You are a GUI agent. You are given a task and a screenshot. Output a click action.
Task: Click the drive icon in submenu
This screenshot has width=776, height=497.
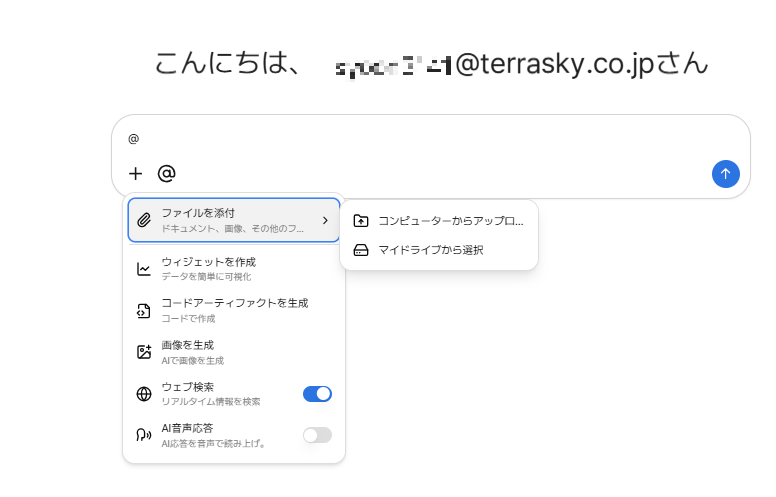point(361,250)
